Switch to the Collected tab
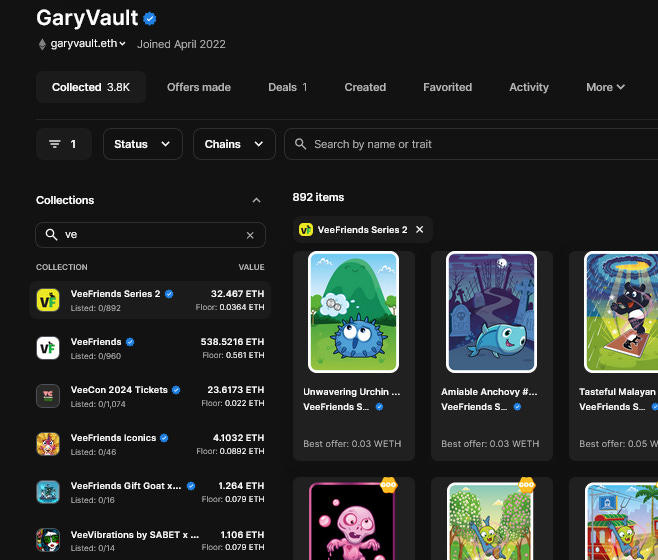This screenshot has height=560, width=658. (x=91, y=87)
